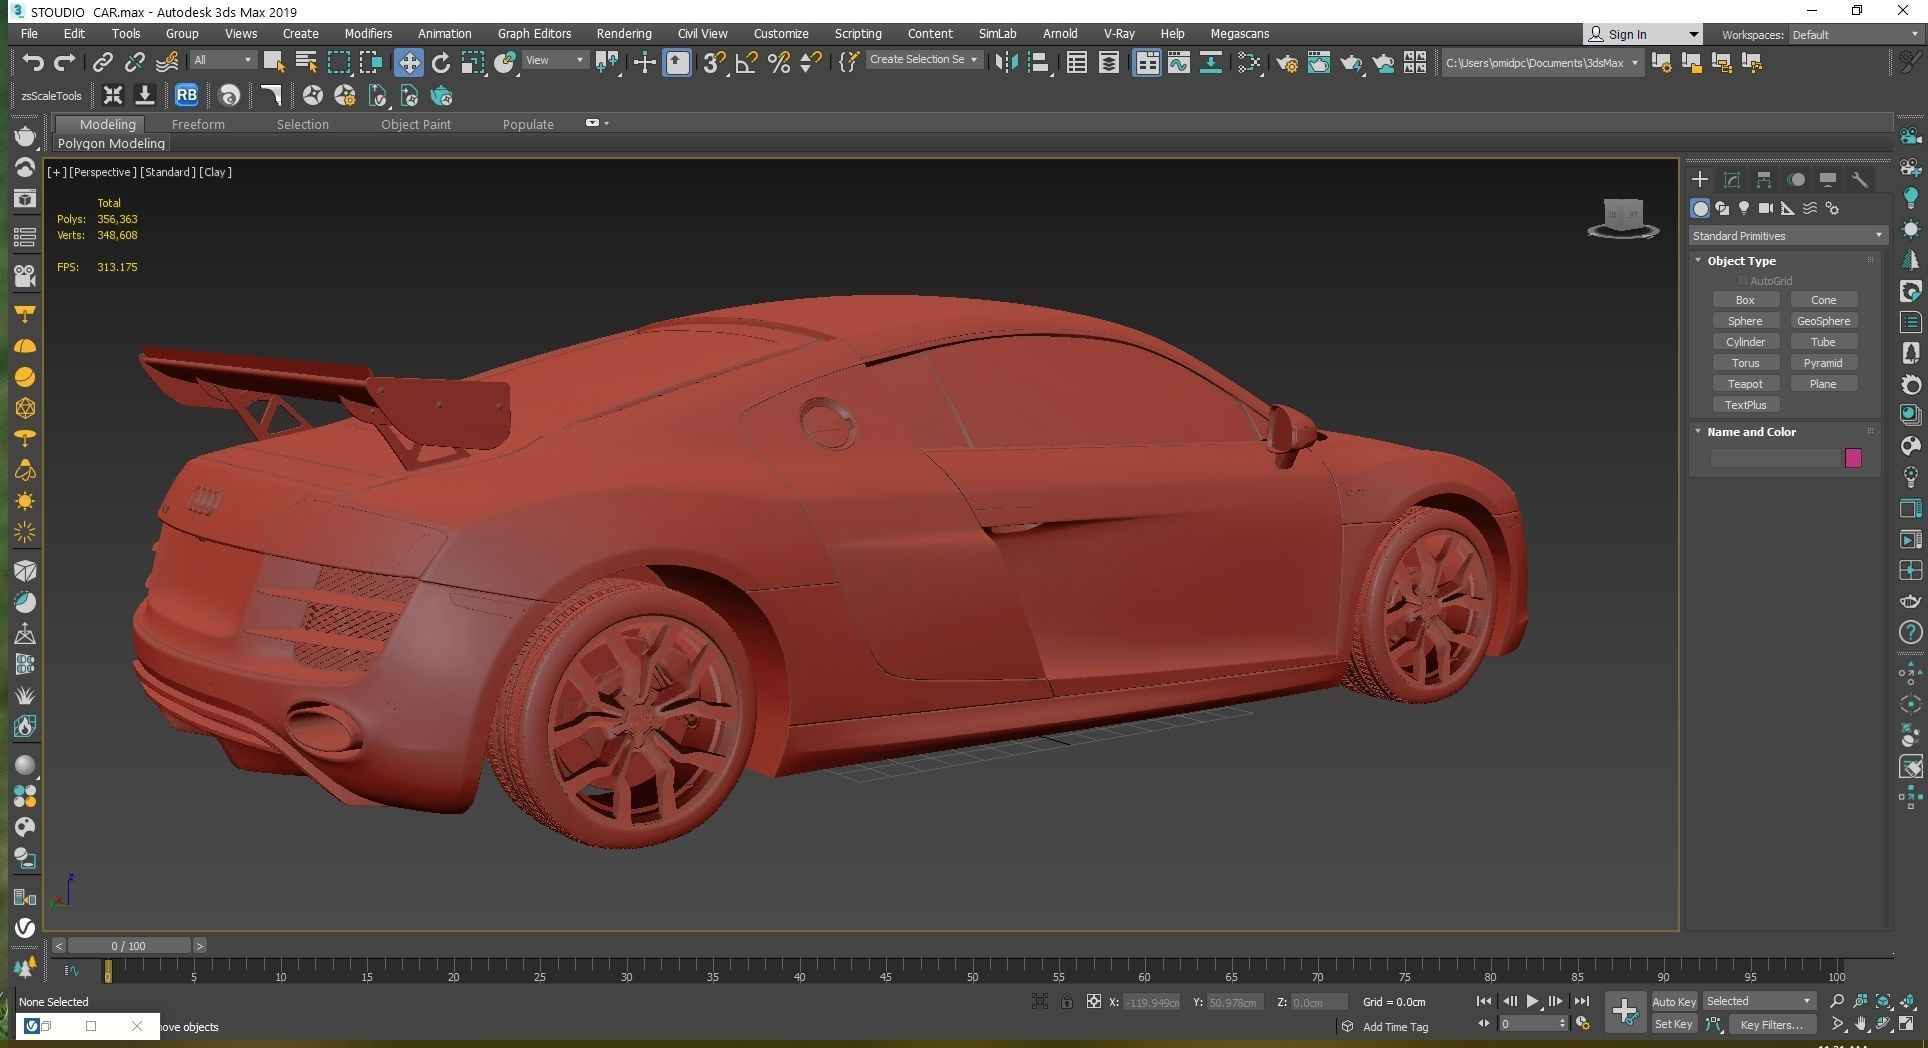
Task: Open the Workspaces Default dropdown
Action: coord(1855,35)
